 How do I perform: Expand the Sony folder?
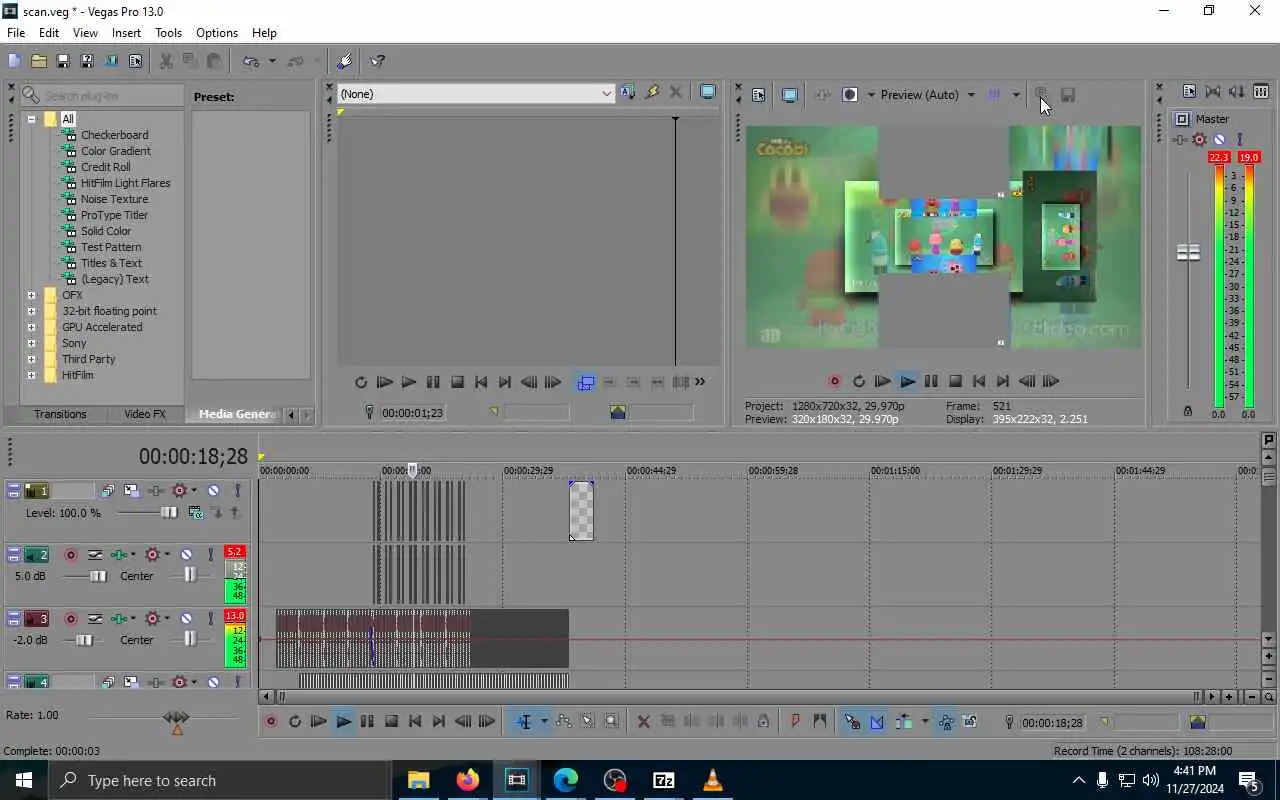(31, 343)
